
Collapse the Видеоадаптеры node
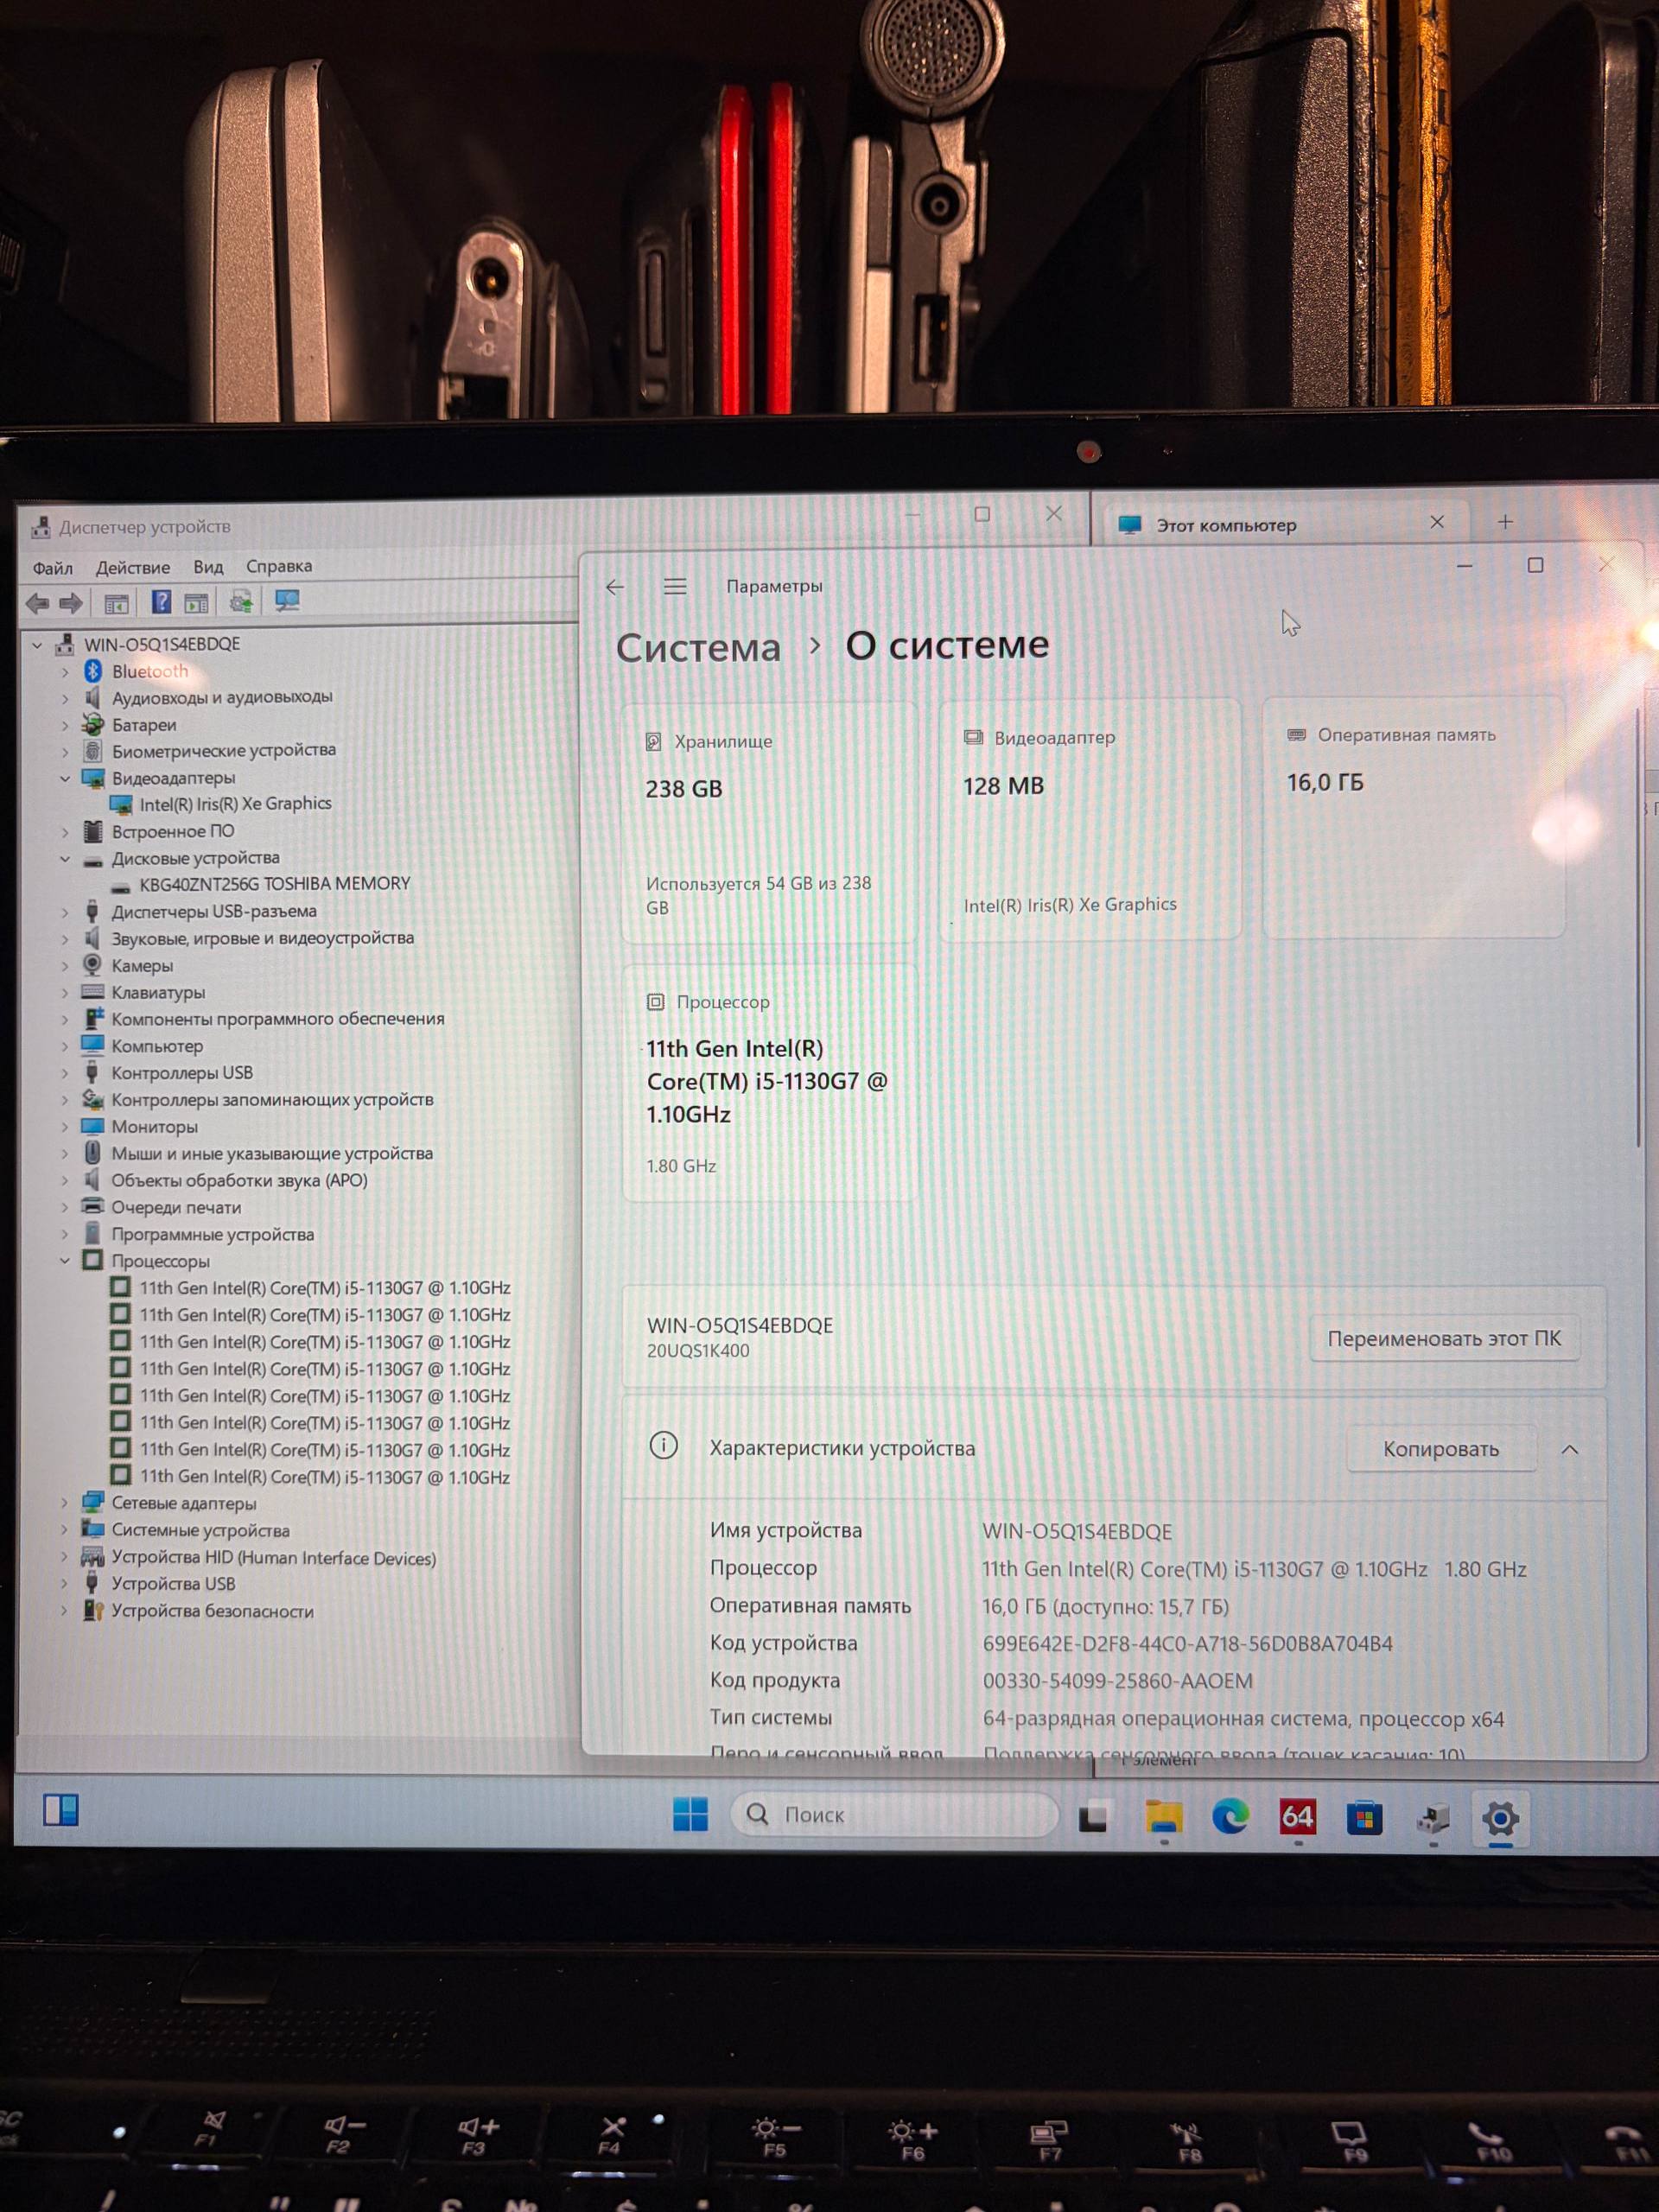click(65, 778)
